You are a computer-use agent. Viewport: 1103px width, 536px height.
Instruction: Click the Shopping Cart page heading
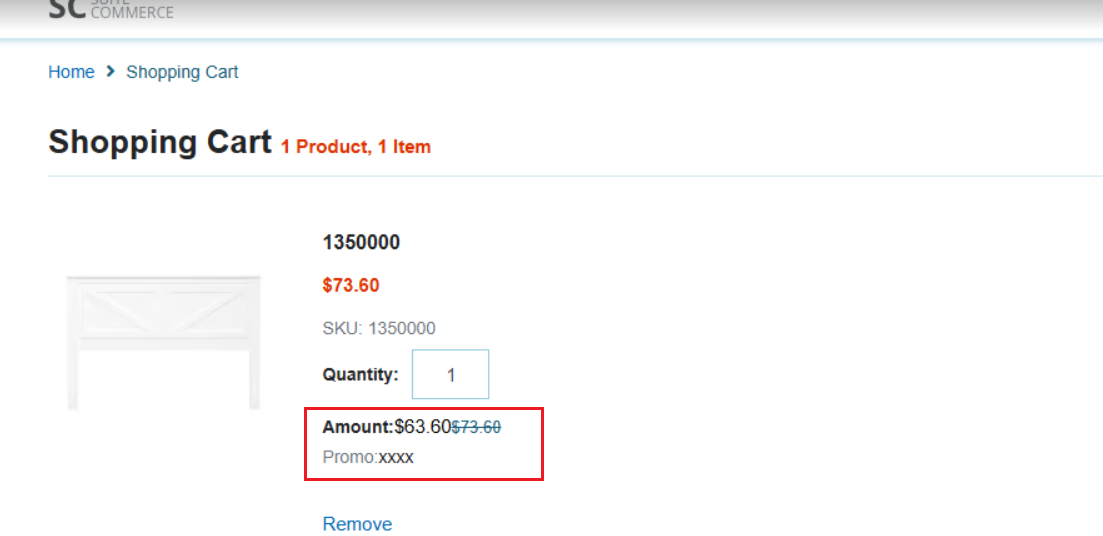coord(160,142)
